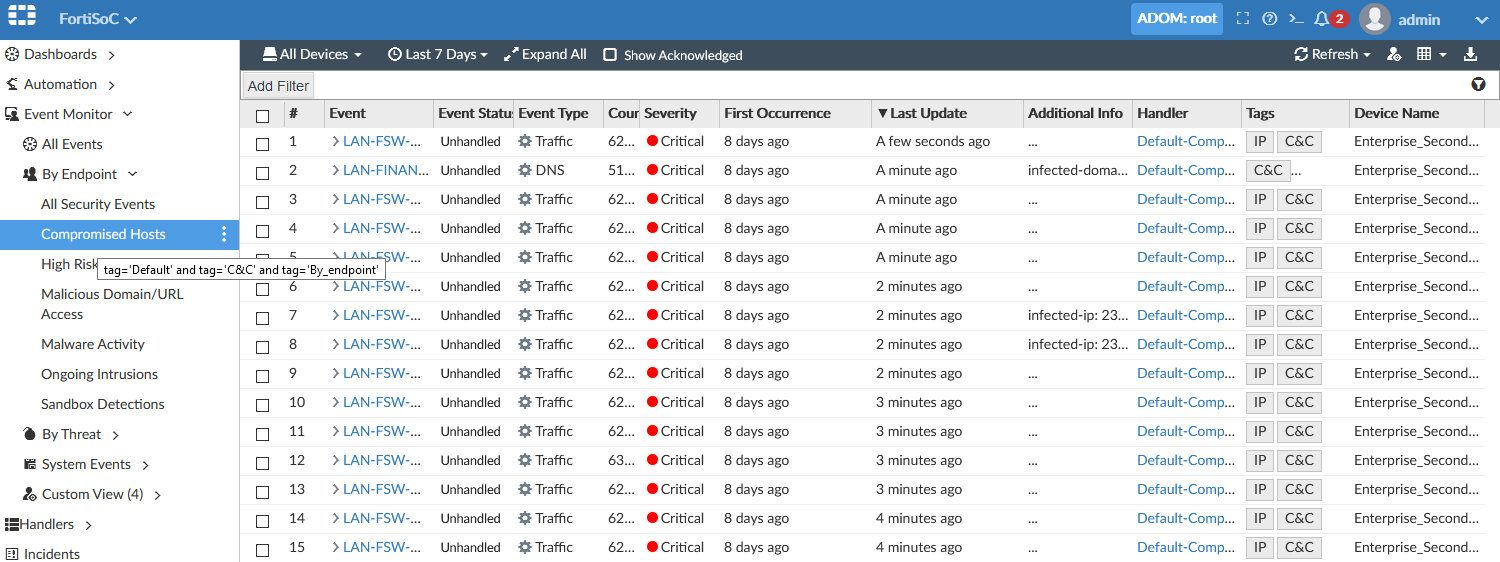Tick the select-all checkbox in table header
The width and height of the screenshot is (1500, 562).
pos(263,115)
